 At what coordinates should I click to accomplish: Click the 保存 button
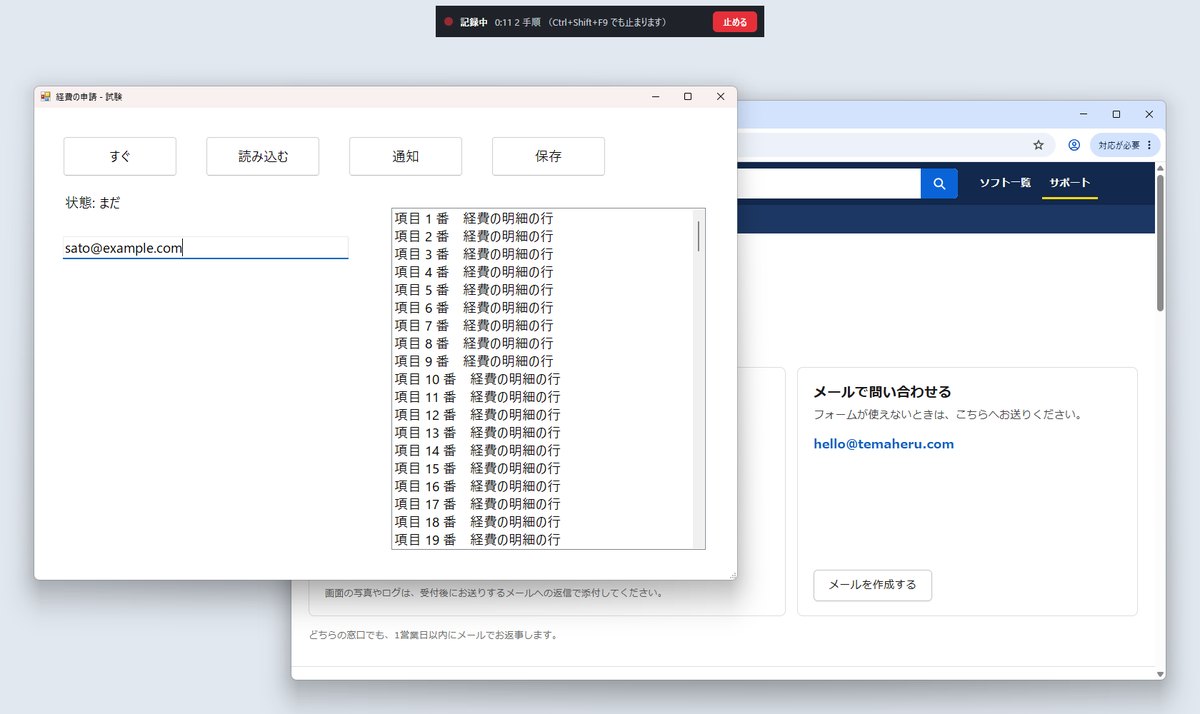548,156
